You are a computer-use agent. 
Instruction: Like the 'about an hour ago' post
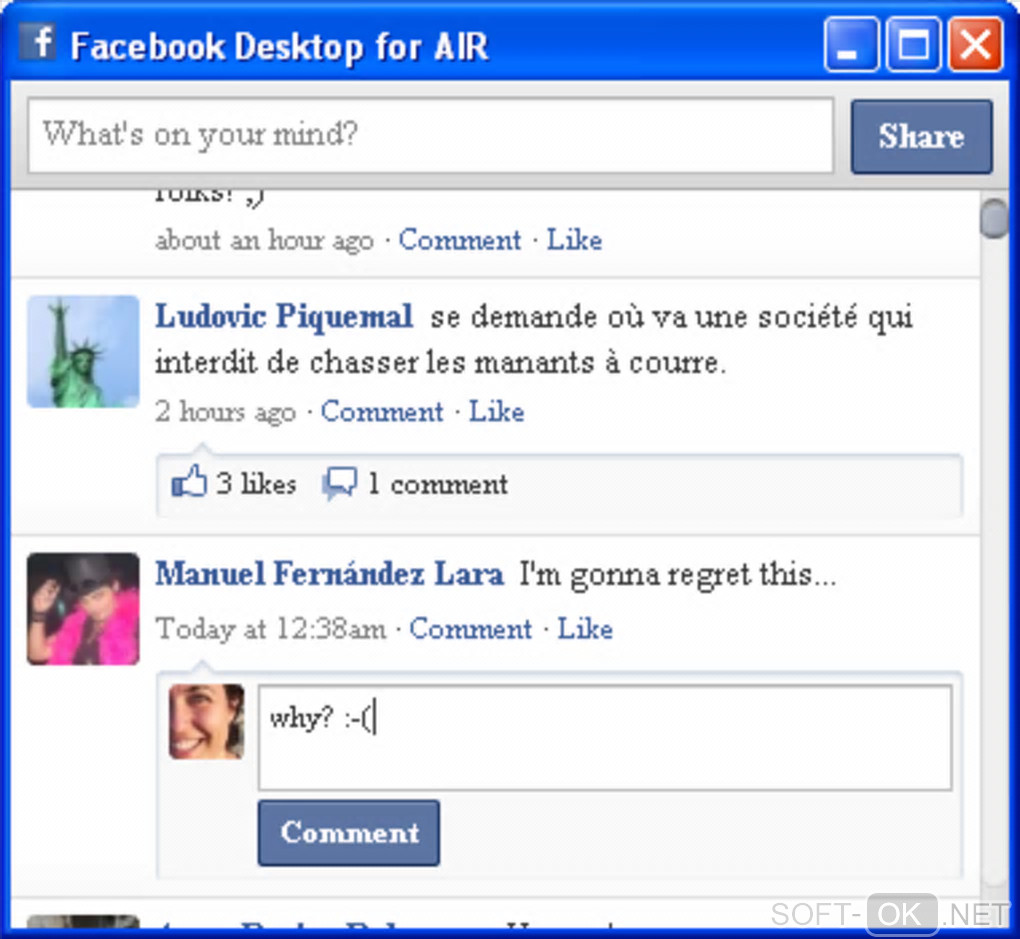(574, 239)
